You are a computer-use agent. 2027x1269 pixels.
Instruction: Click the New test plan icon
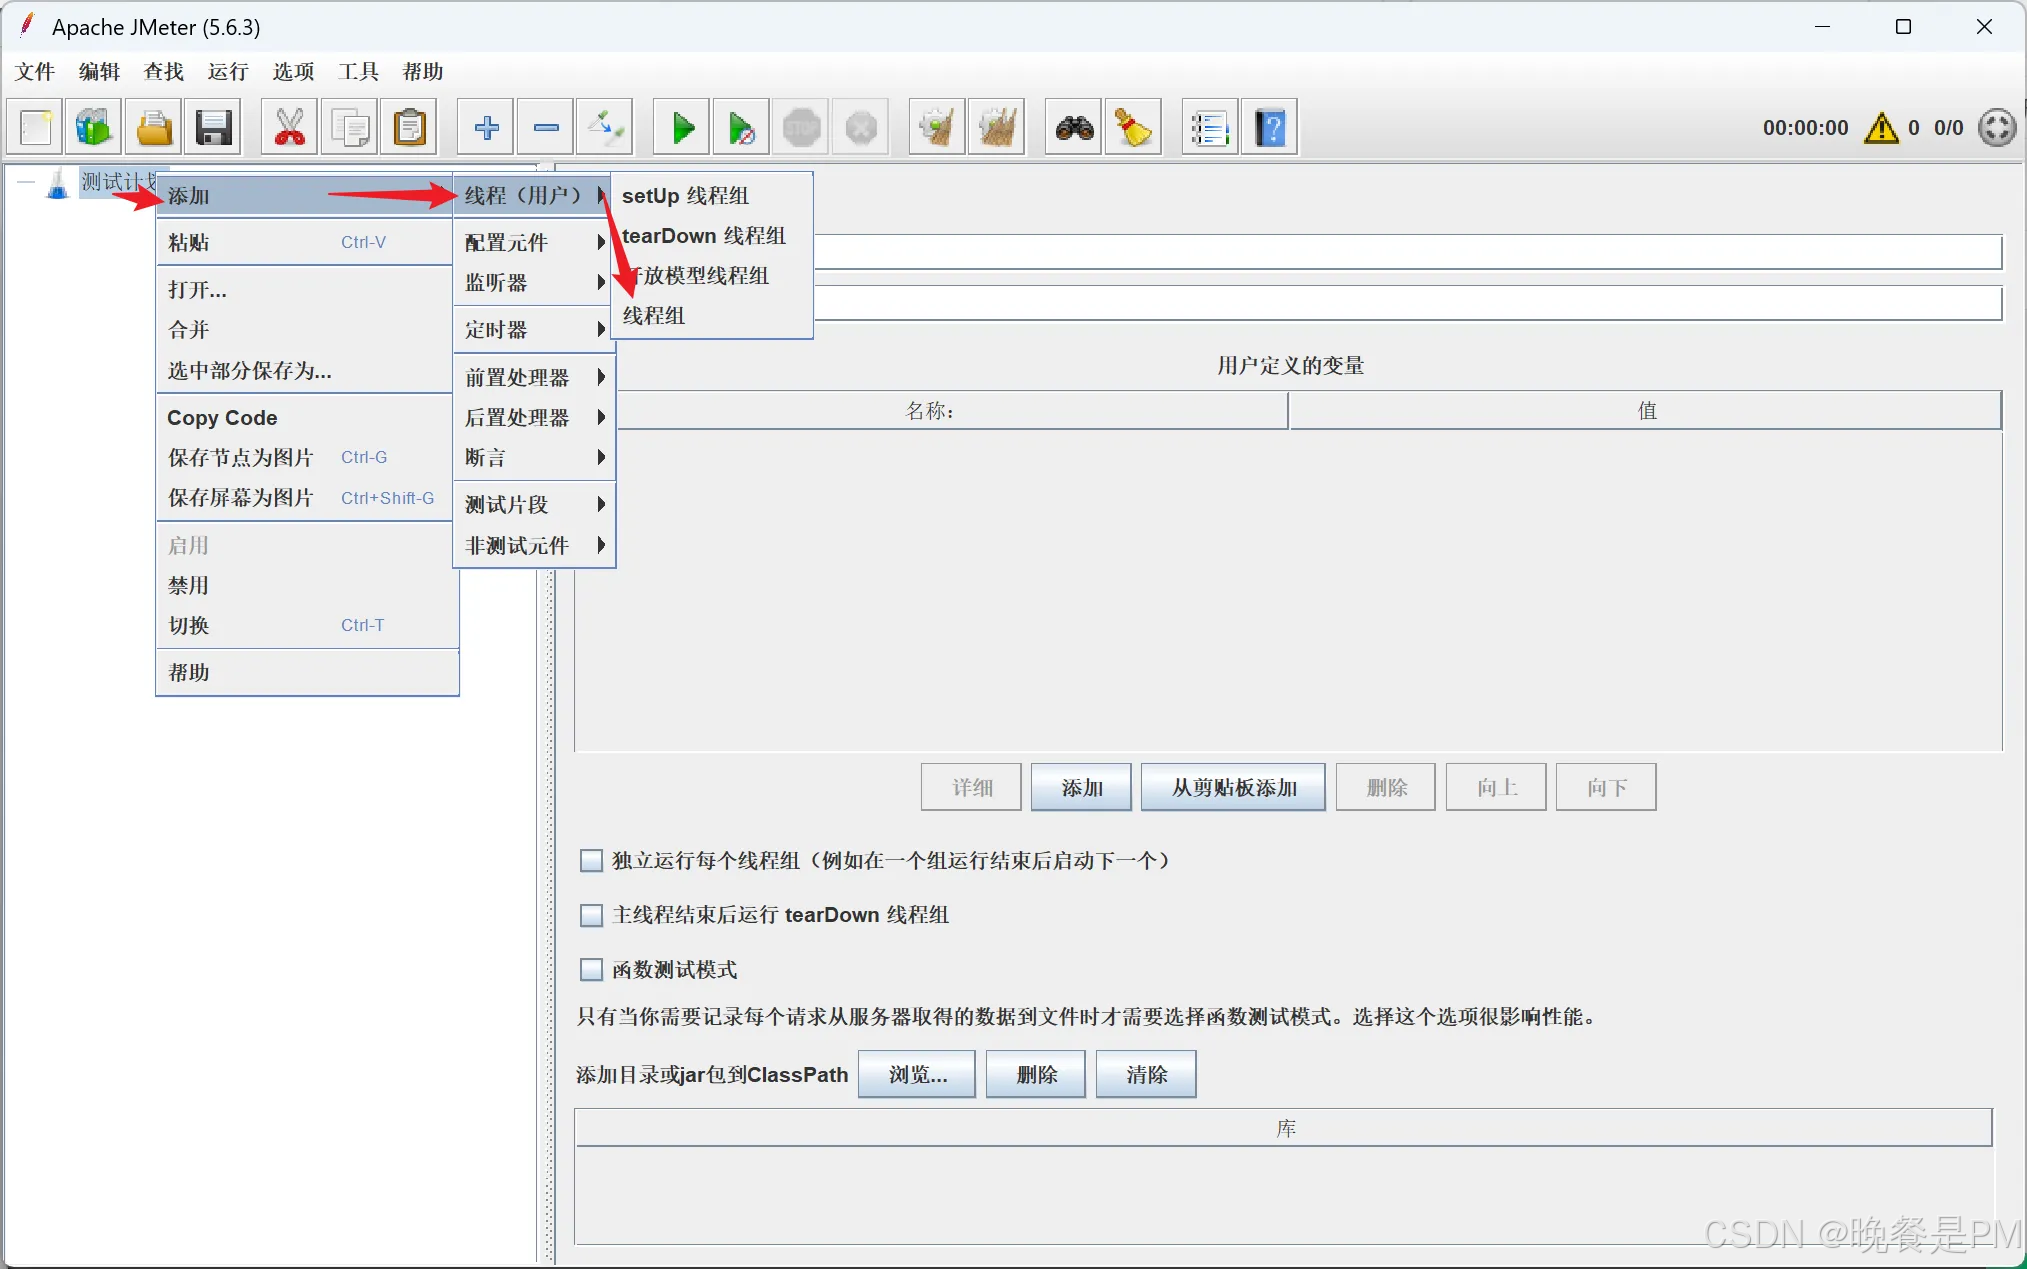(35, 128)
